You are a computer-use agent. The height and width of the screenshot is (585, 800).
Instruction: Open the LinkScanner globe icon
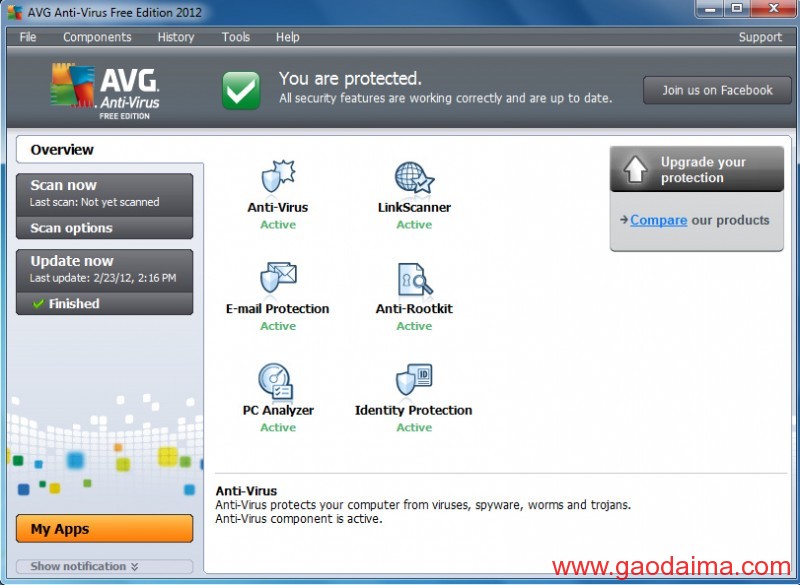(x=414, y=177)
